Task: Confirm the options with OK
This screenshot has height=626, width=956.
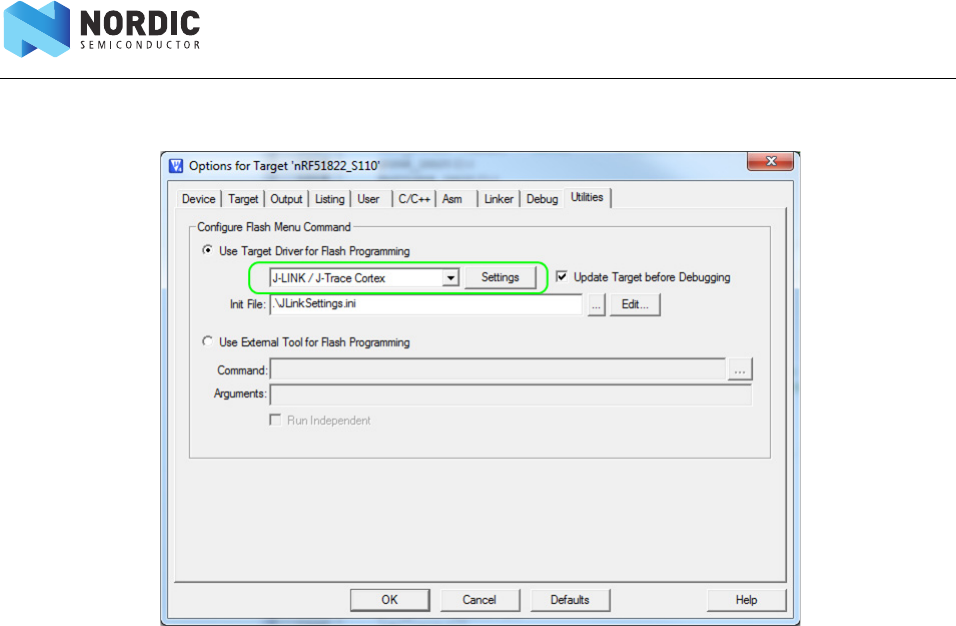Action: click(x=390, y=600)
